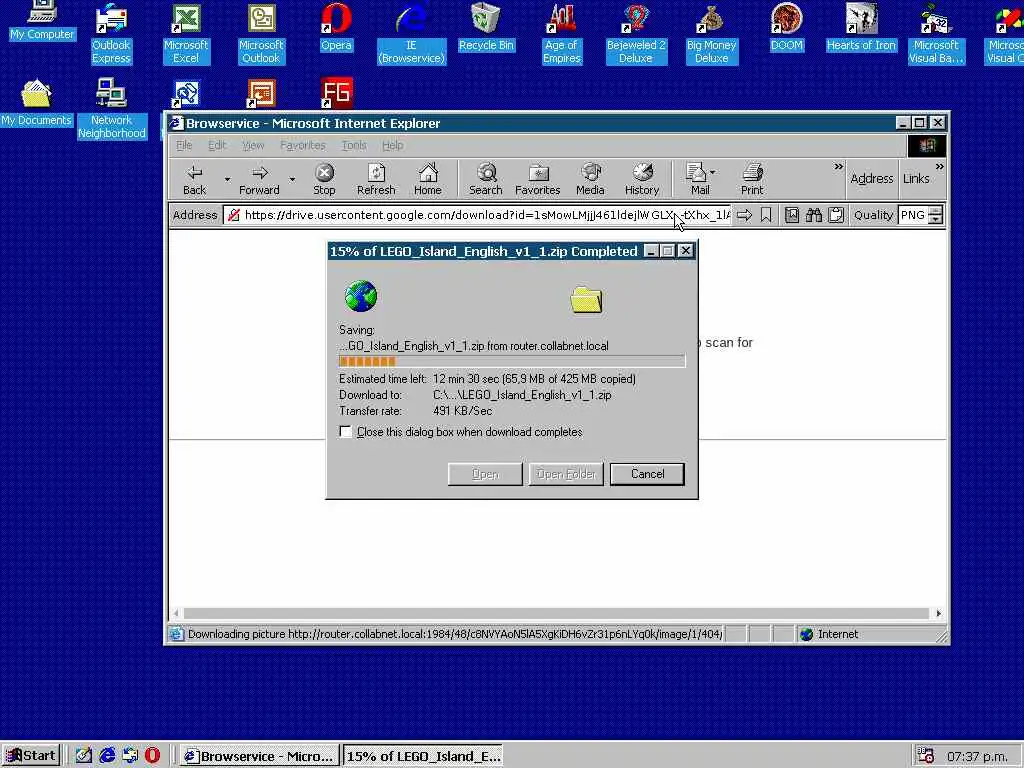The image size is (1024, 768).
Task: Refresh the current page
Action: (x=376, y=179)
